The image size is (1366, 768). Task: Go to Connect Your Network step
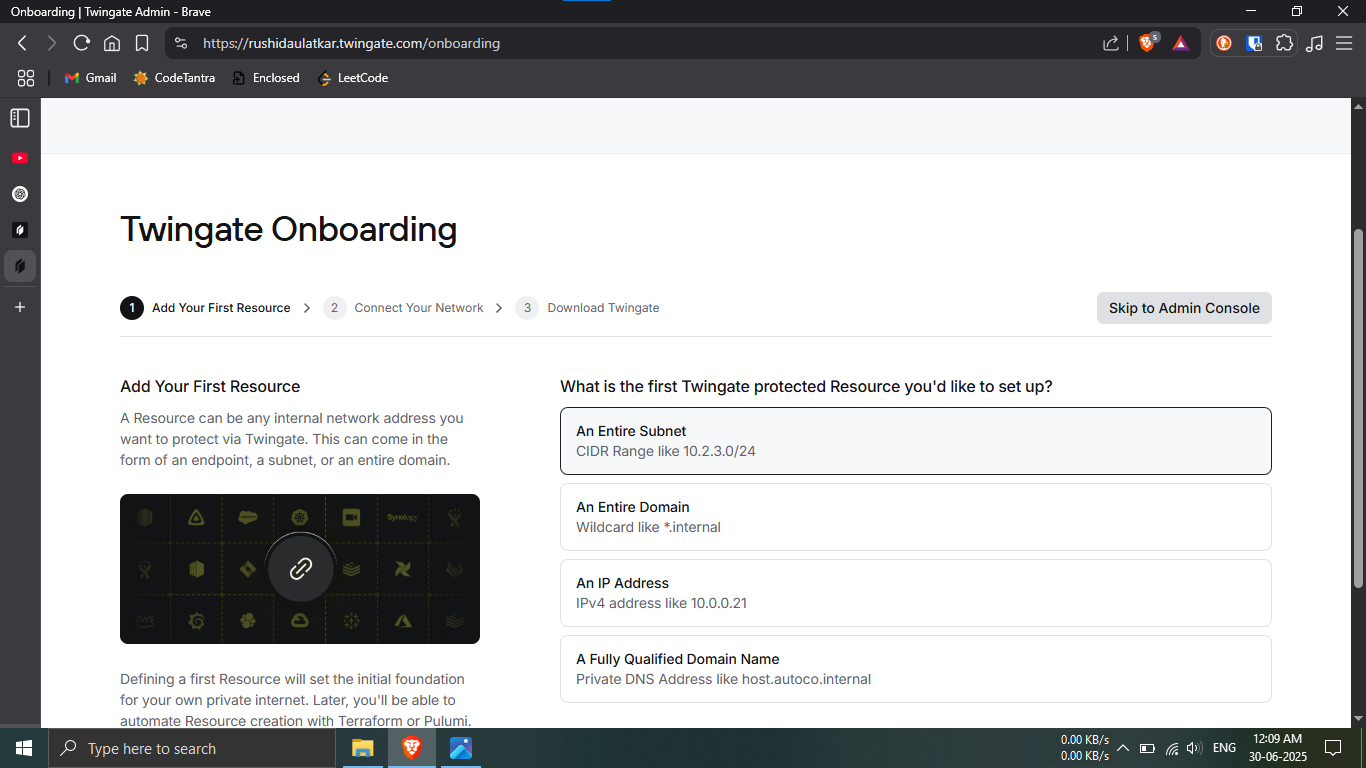pyautogui.click(x=418, y=308)
